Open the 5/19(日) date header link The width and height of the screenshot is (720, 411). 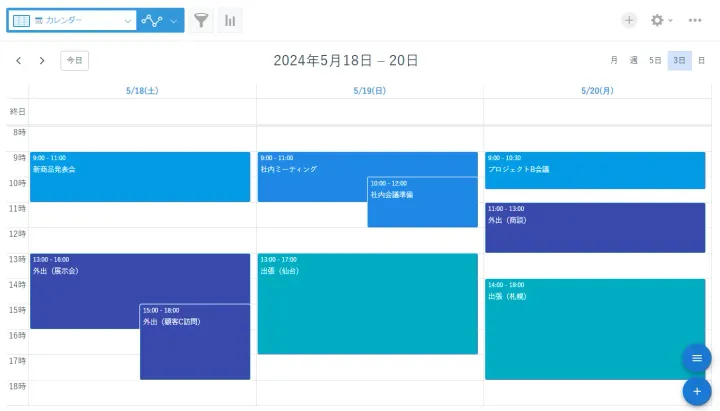[369, 91]
